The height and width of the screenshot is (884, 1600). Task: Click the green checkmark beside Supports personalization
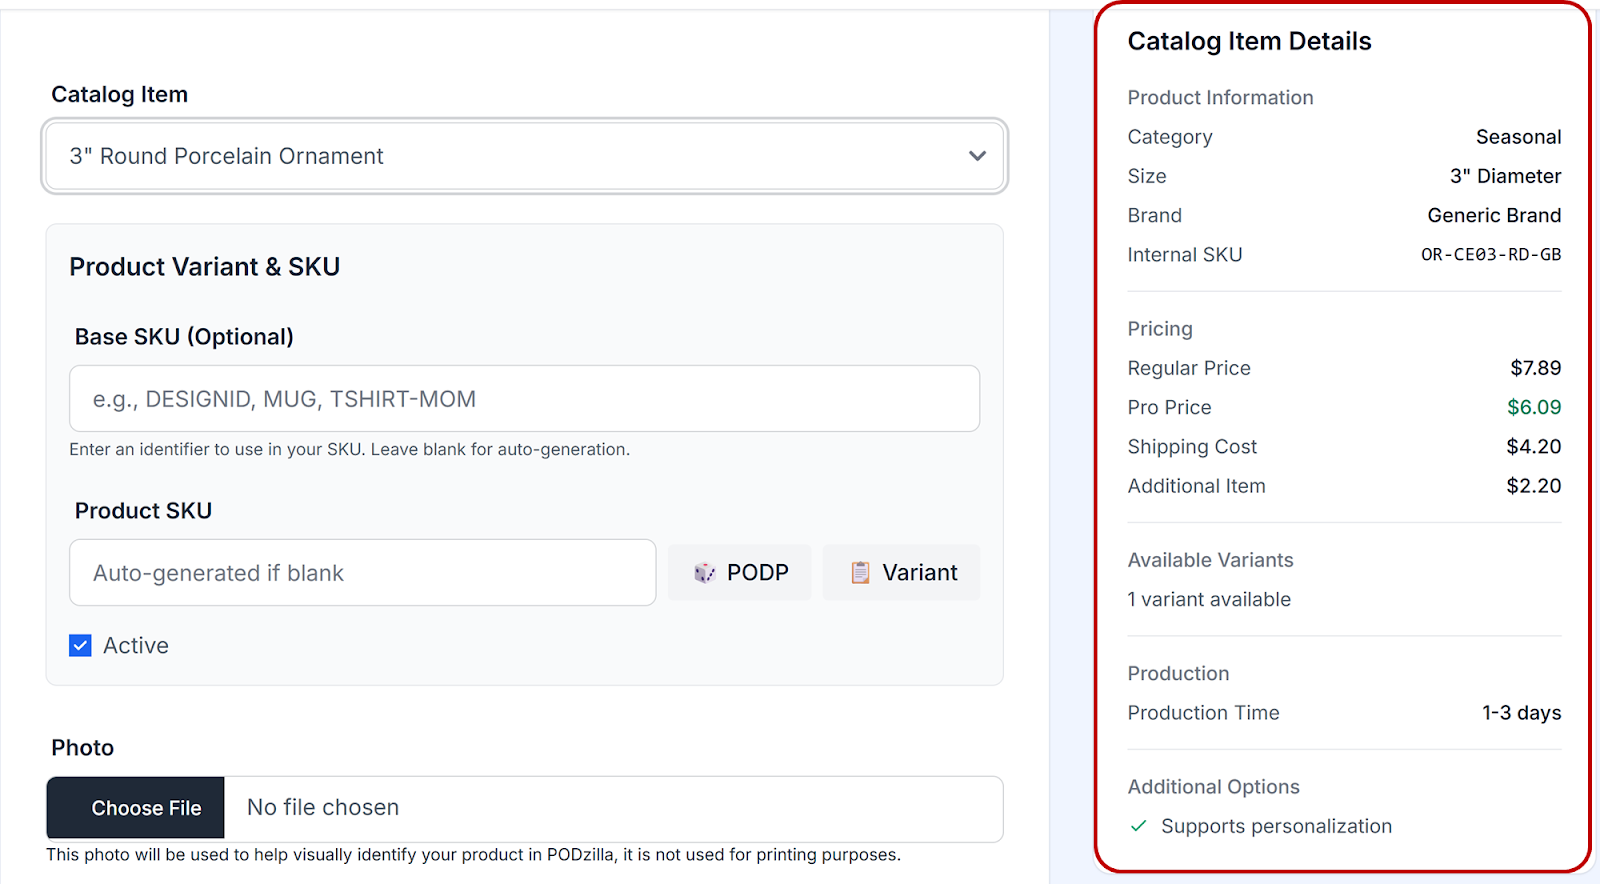tap(1138, 826)
